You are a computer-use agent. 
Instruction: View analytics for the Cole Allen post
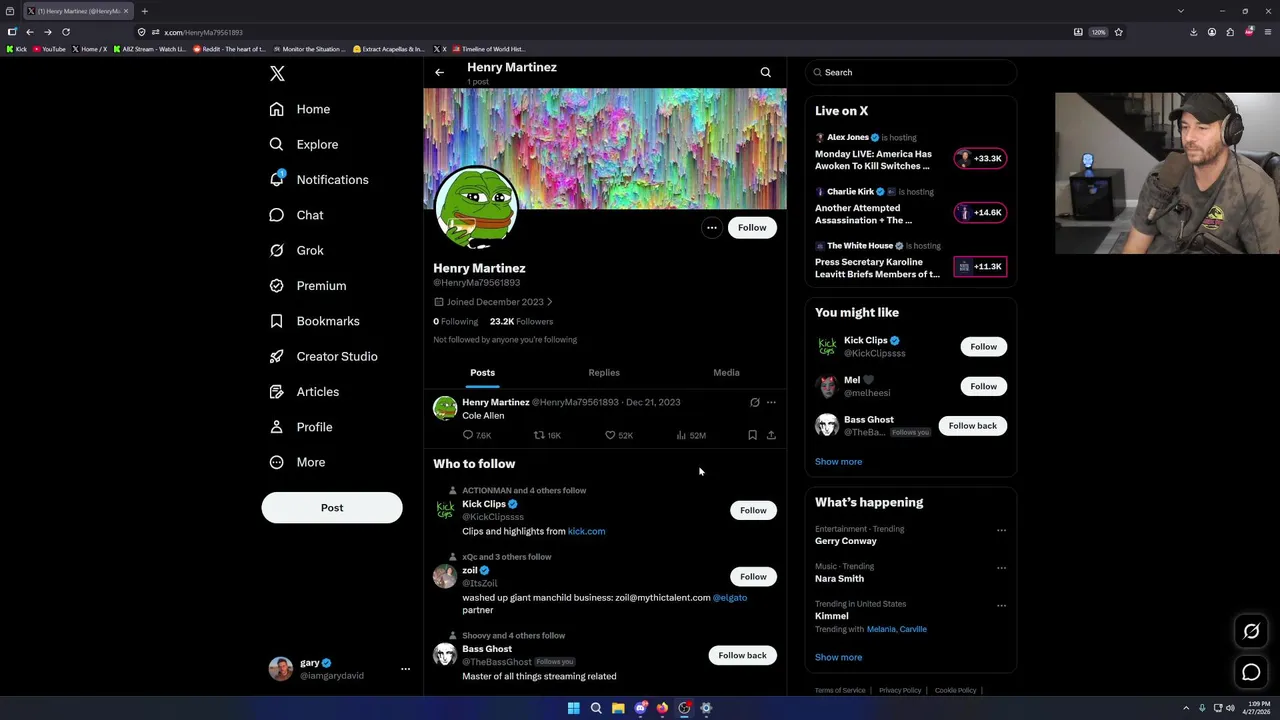691,436
